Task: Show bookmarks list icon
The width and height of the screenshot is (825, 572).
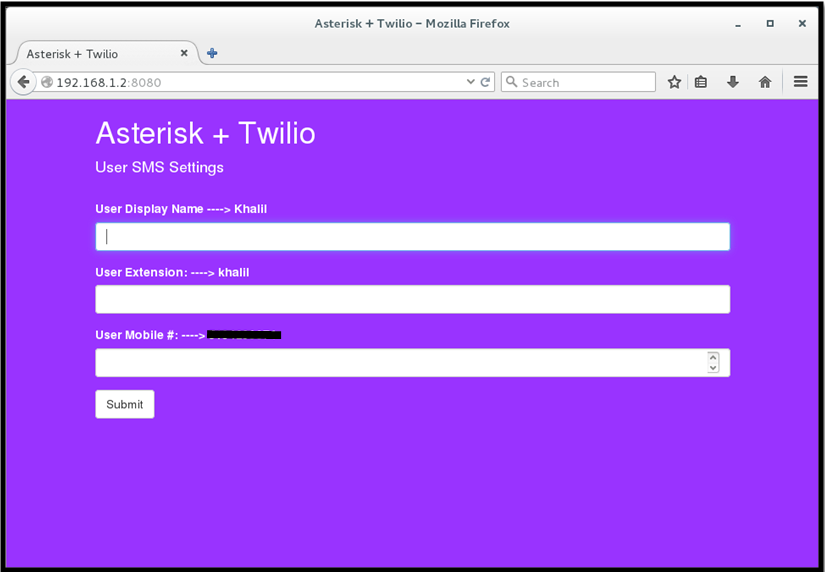Action: (x=701, y=82)
